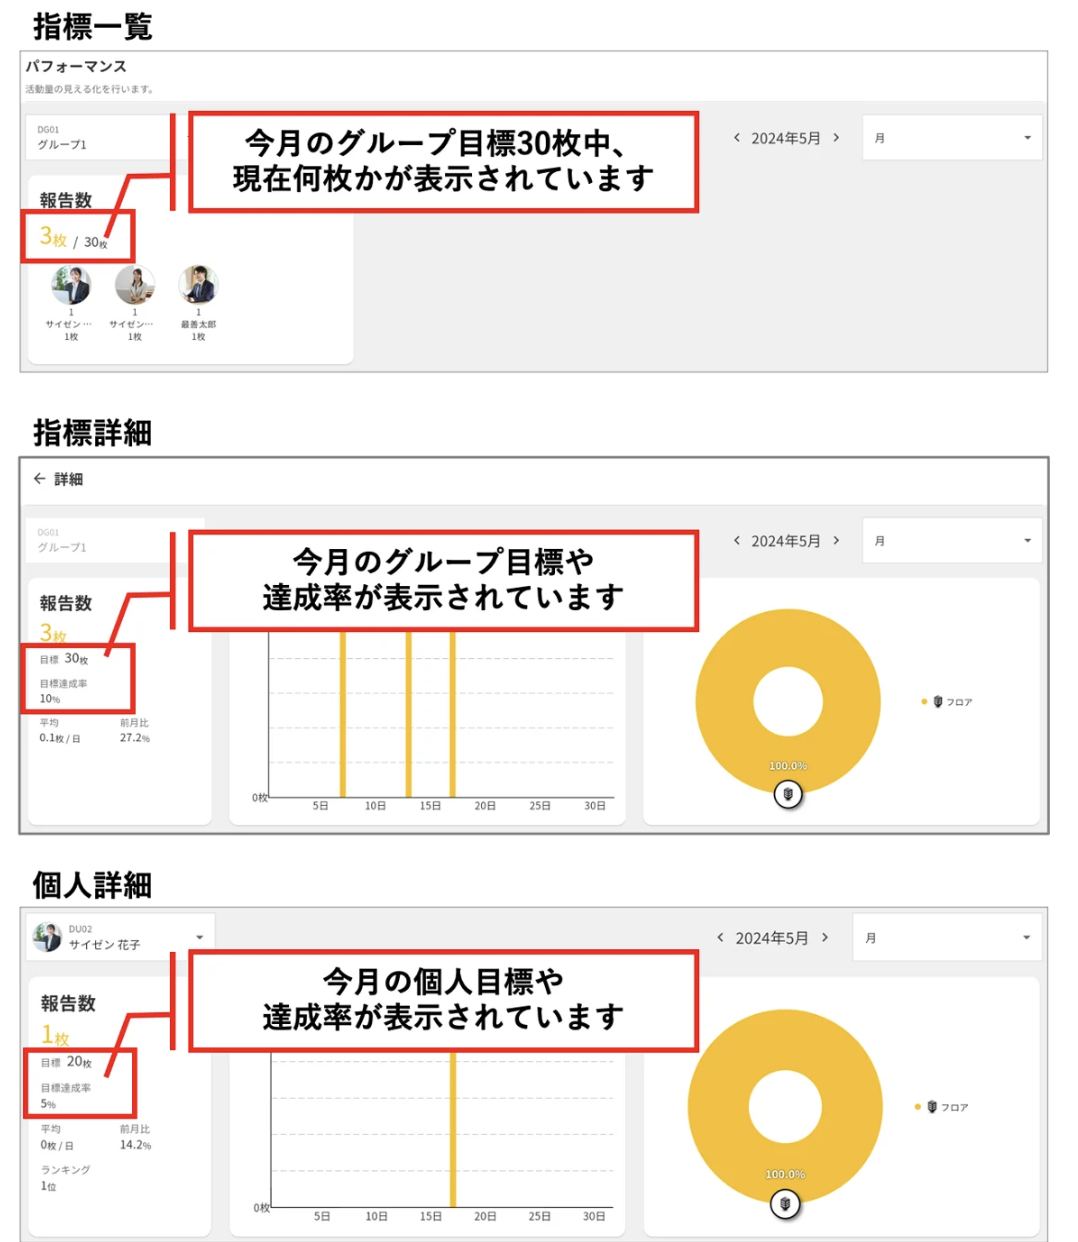Viewport: 1078px width, 1242px height.
Task: Click the 3枚 / 30枚 report count
Action: [x=73, y=238]
